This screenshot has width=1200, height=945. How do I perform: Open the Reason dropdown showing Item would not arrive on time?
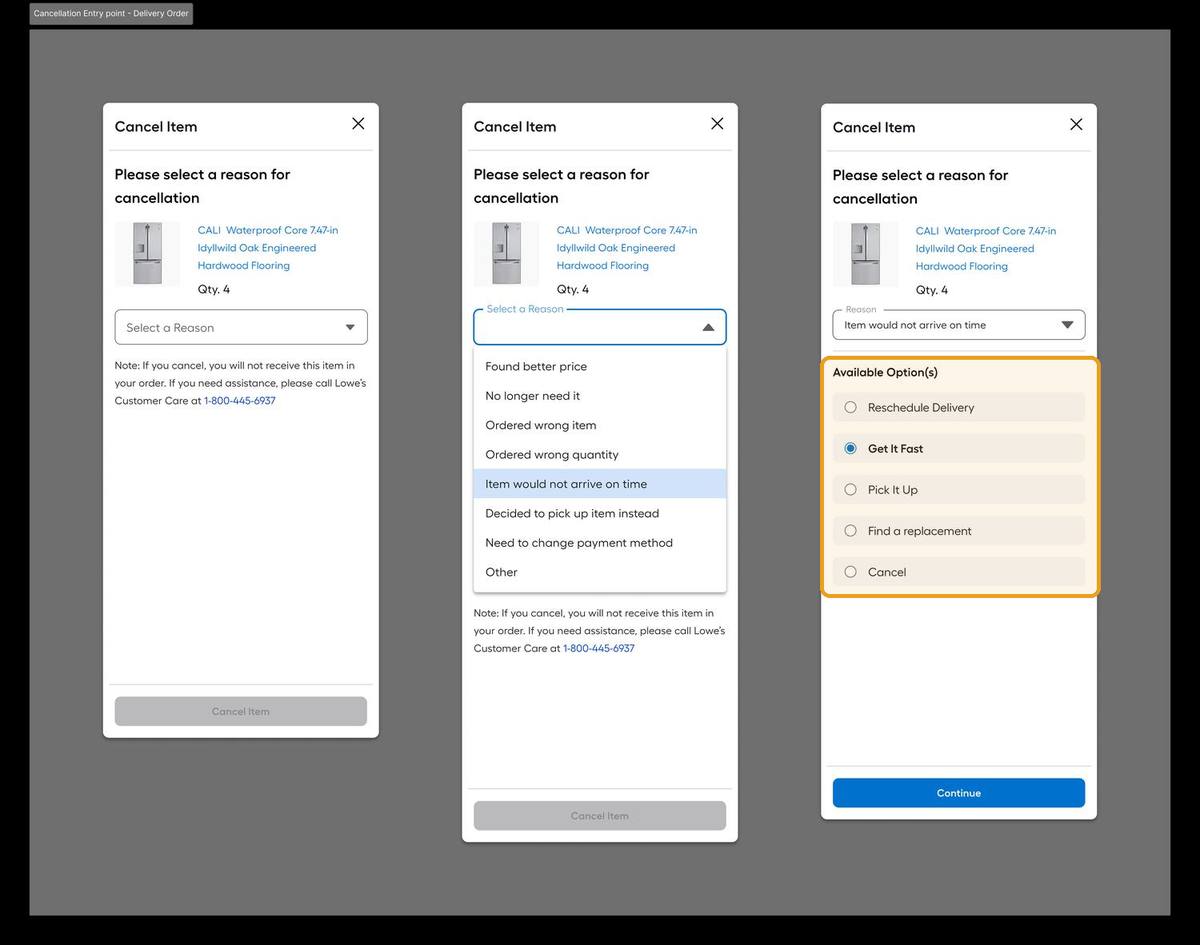tap(959, 325)
